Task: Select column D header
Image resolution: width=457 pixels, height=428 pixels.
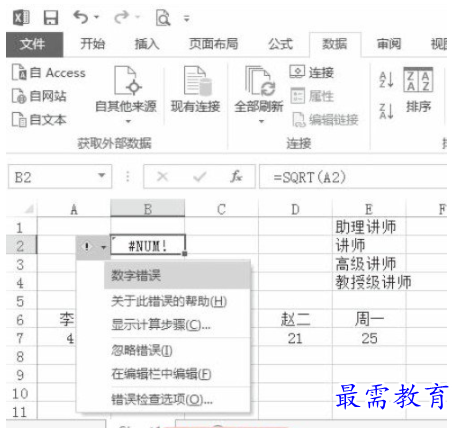Action: tap(295, 209)
